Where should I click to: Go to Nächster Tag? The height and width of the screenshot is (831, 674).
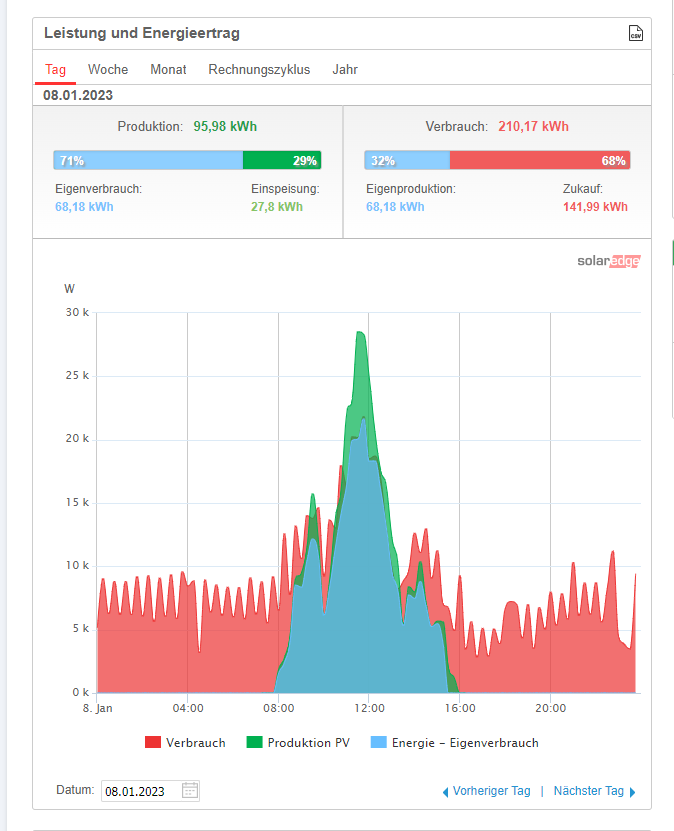click(589, 791)
